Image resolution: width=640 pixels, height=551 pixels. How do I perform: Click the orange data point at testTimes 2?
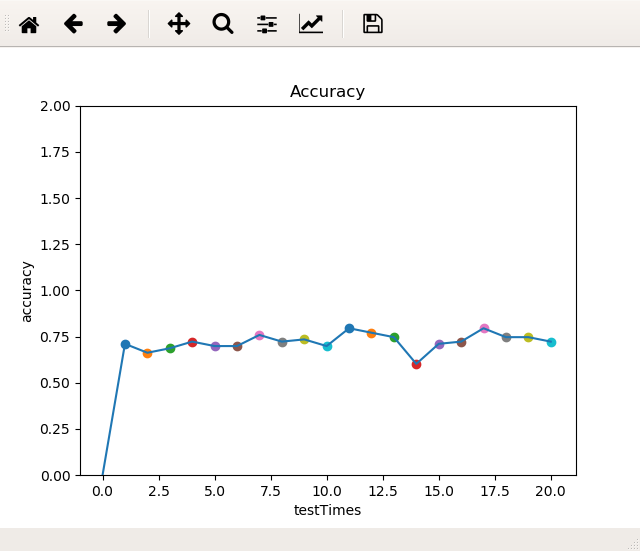click(147, 353)
